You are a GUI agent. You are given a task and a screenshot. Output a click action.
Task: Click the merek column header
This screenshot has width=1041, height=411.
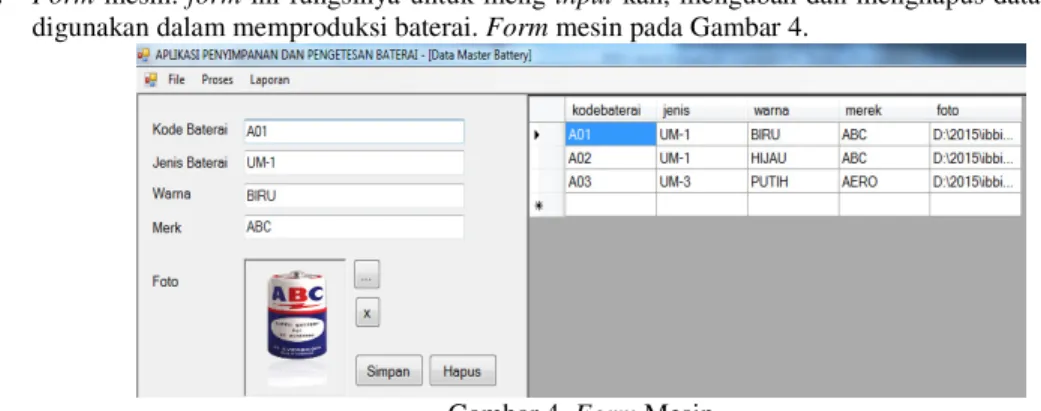(x=884, y=110)
